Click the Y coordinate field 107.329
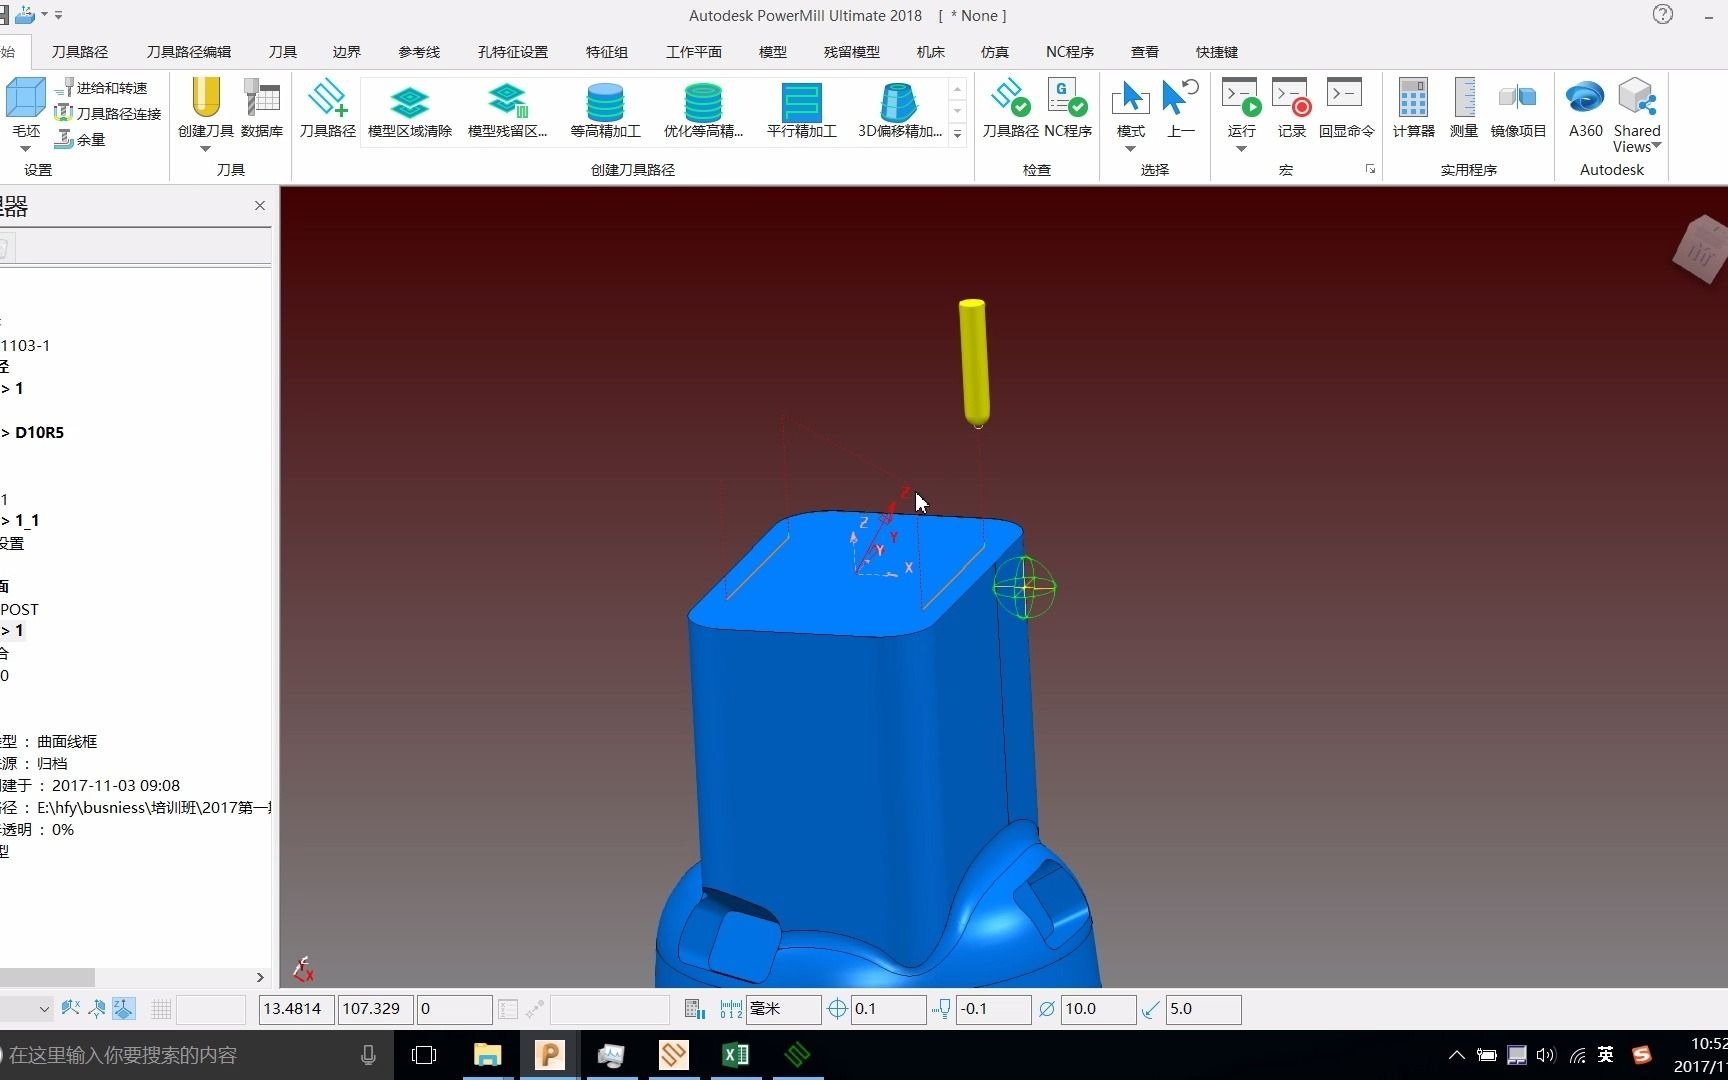 [376, 1009]
